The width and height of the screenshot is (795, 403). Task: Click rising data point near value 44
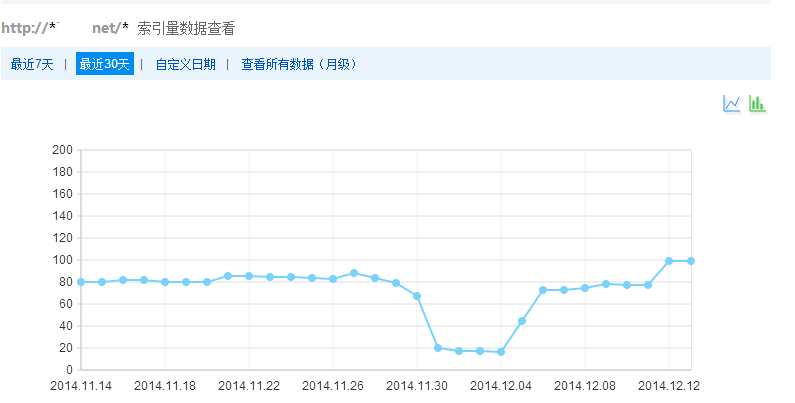[522, 321]
